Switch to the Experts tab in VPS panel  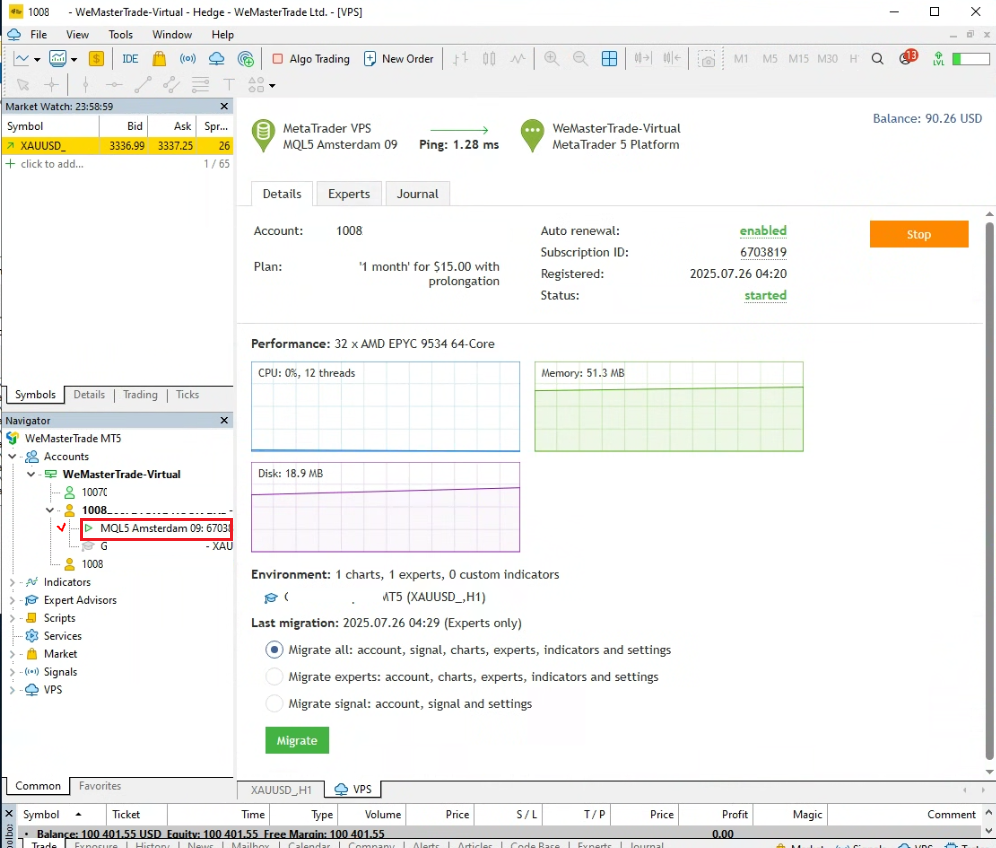pos(349,194)
